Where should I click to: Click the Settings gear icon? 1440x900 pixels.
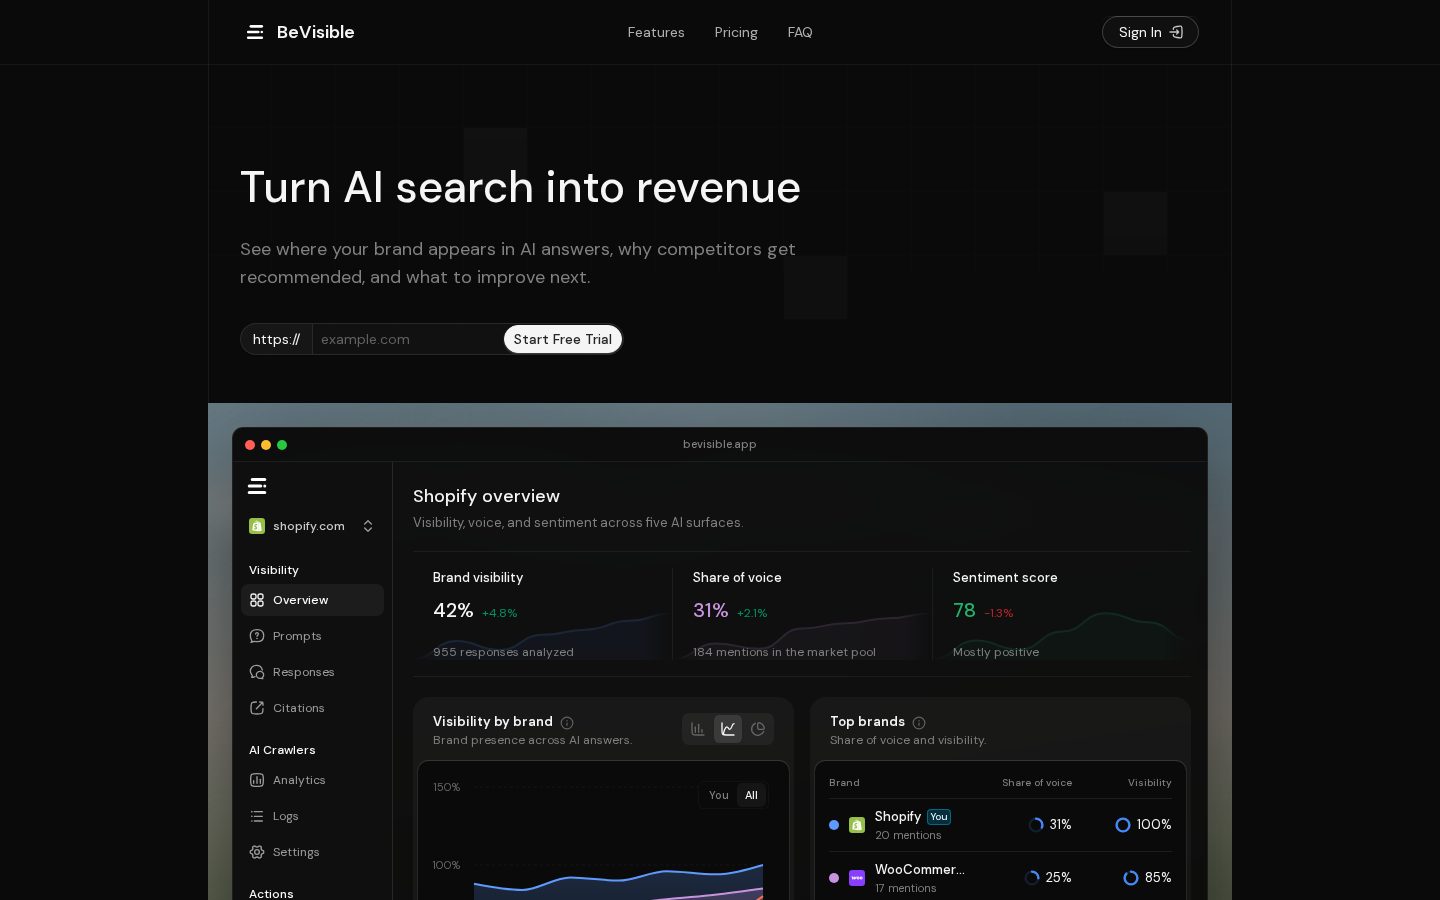257,852
